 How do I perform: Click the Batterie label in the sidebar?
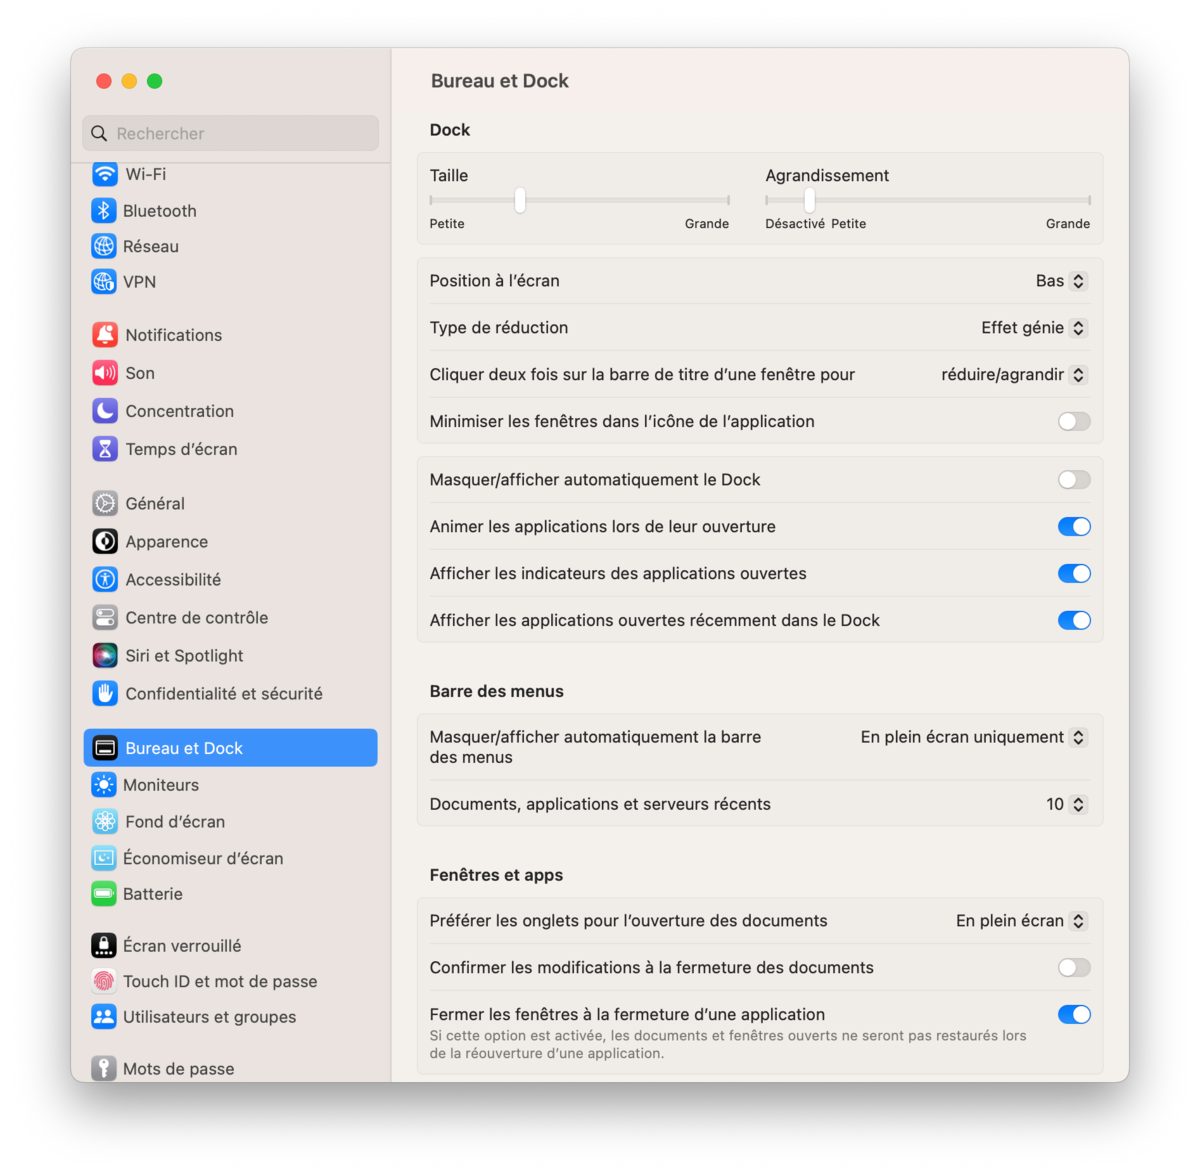[x=153, y=894]
